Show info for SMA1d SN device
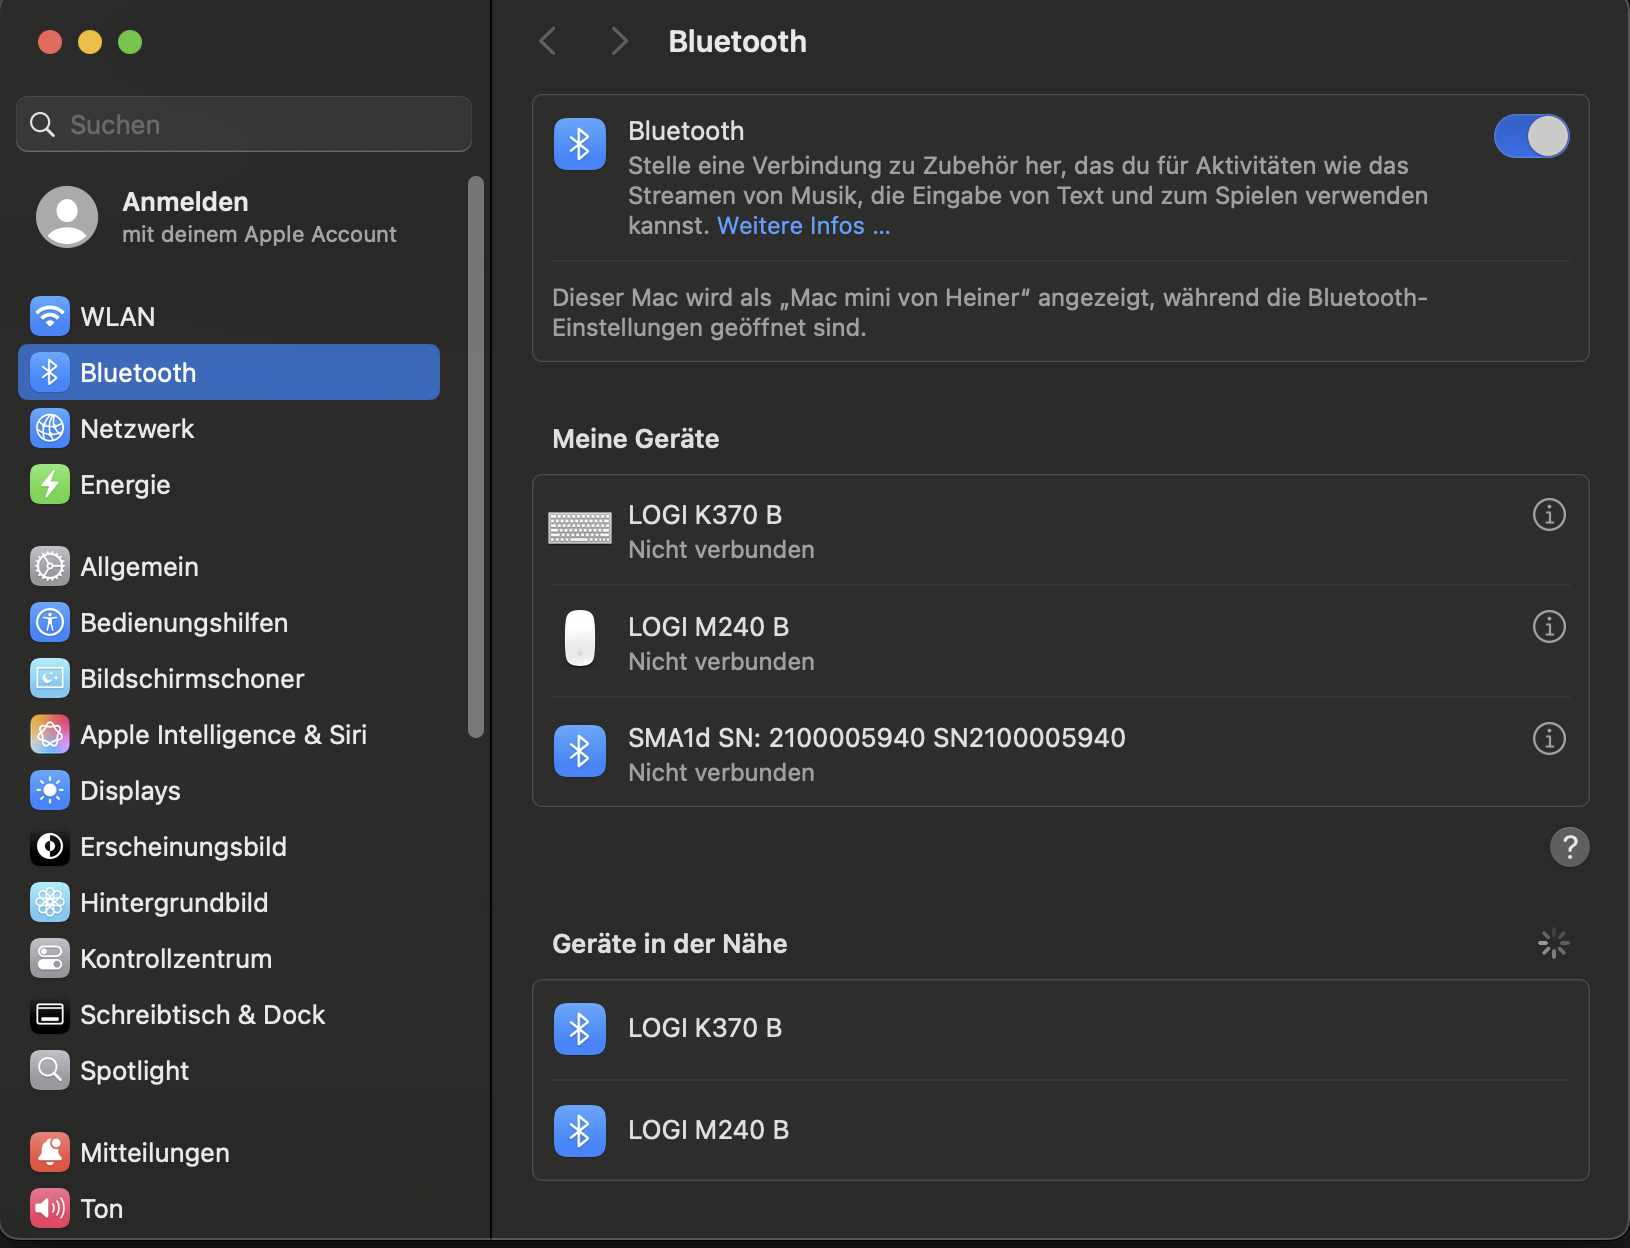The width and height of the screenshot is (1630, 1248). [x=1549, y=739]
